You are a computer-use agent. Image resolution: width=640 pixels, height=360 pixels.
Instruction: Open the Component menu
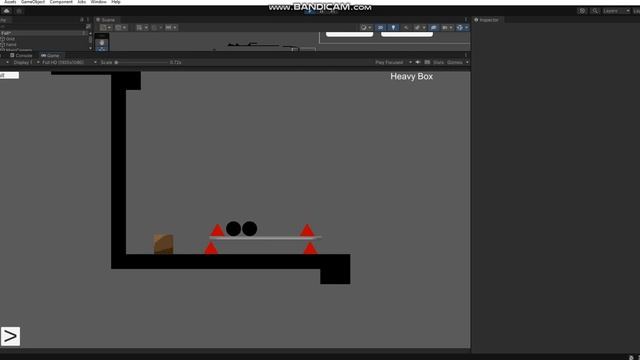61,2
